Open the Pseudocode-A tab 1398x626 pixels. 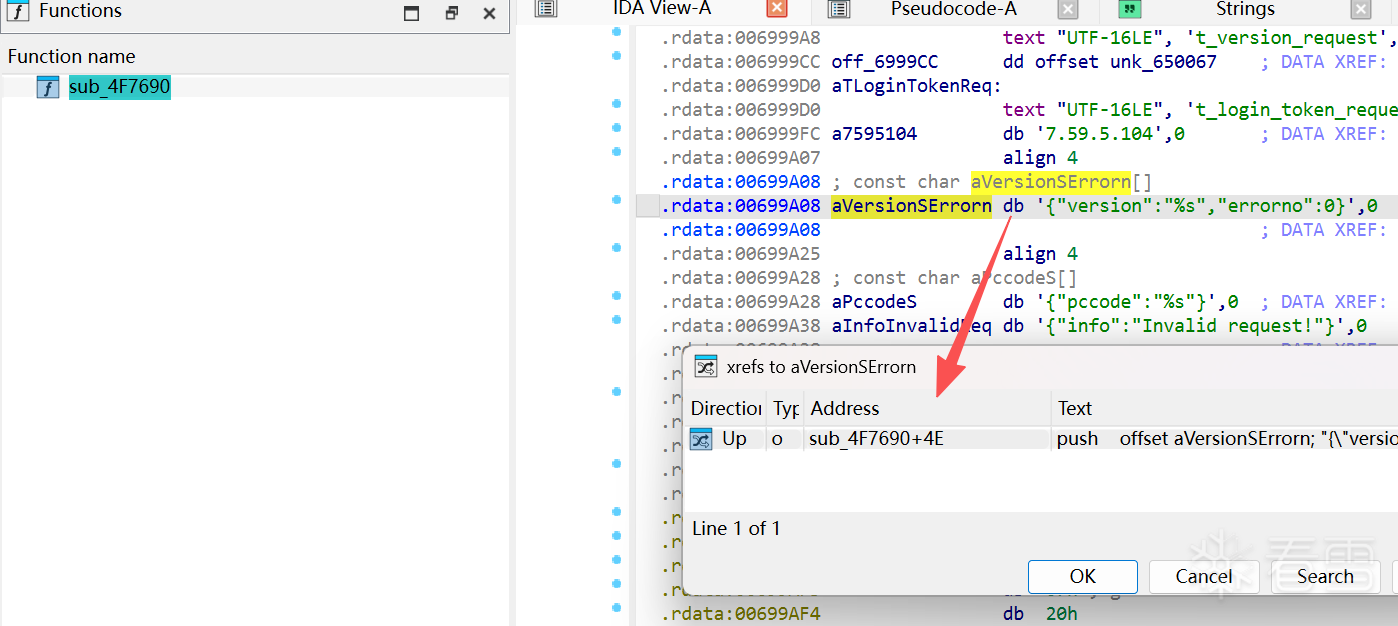pyautogui.click(x=953, y=9)
